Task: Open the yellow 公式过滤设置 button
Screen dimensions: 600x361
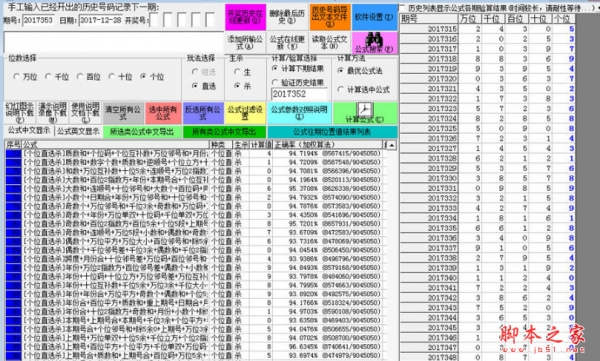Action: [245, 113]
